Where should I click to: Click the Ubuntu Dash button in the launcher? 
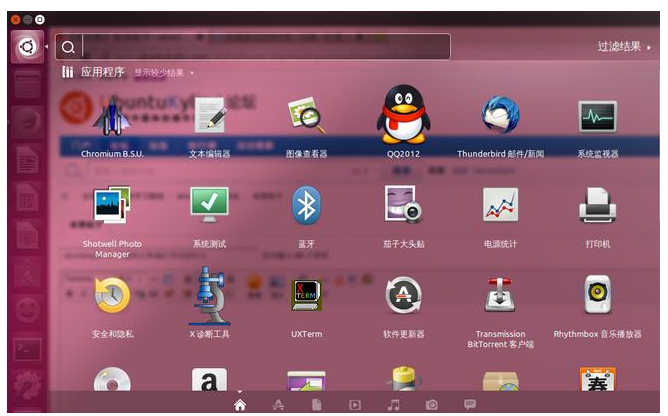(x=27, y=46)
